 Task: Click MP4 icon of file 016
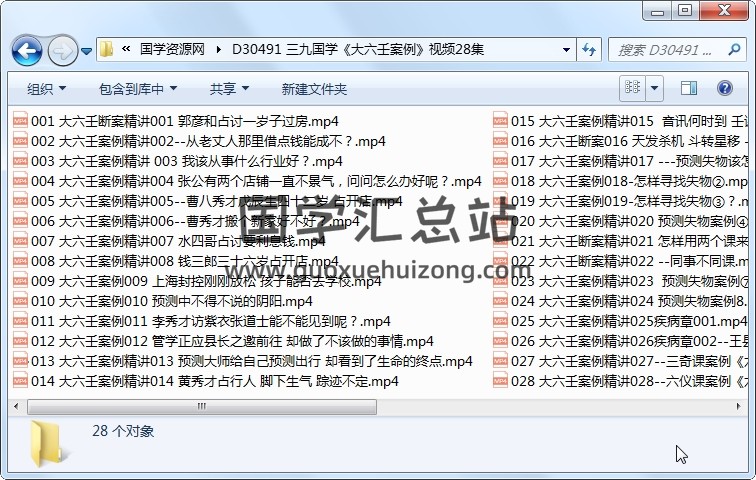tap(500, 141)
